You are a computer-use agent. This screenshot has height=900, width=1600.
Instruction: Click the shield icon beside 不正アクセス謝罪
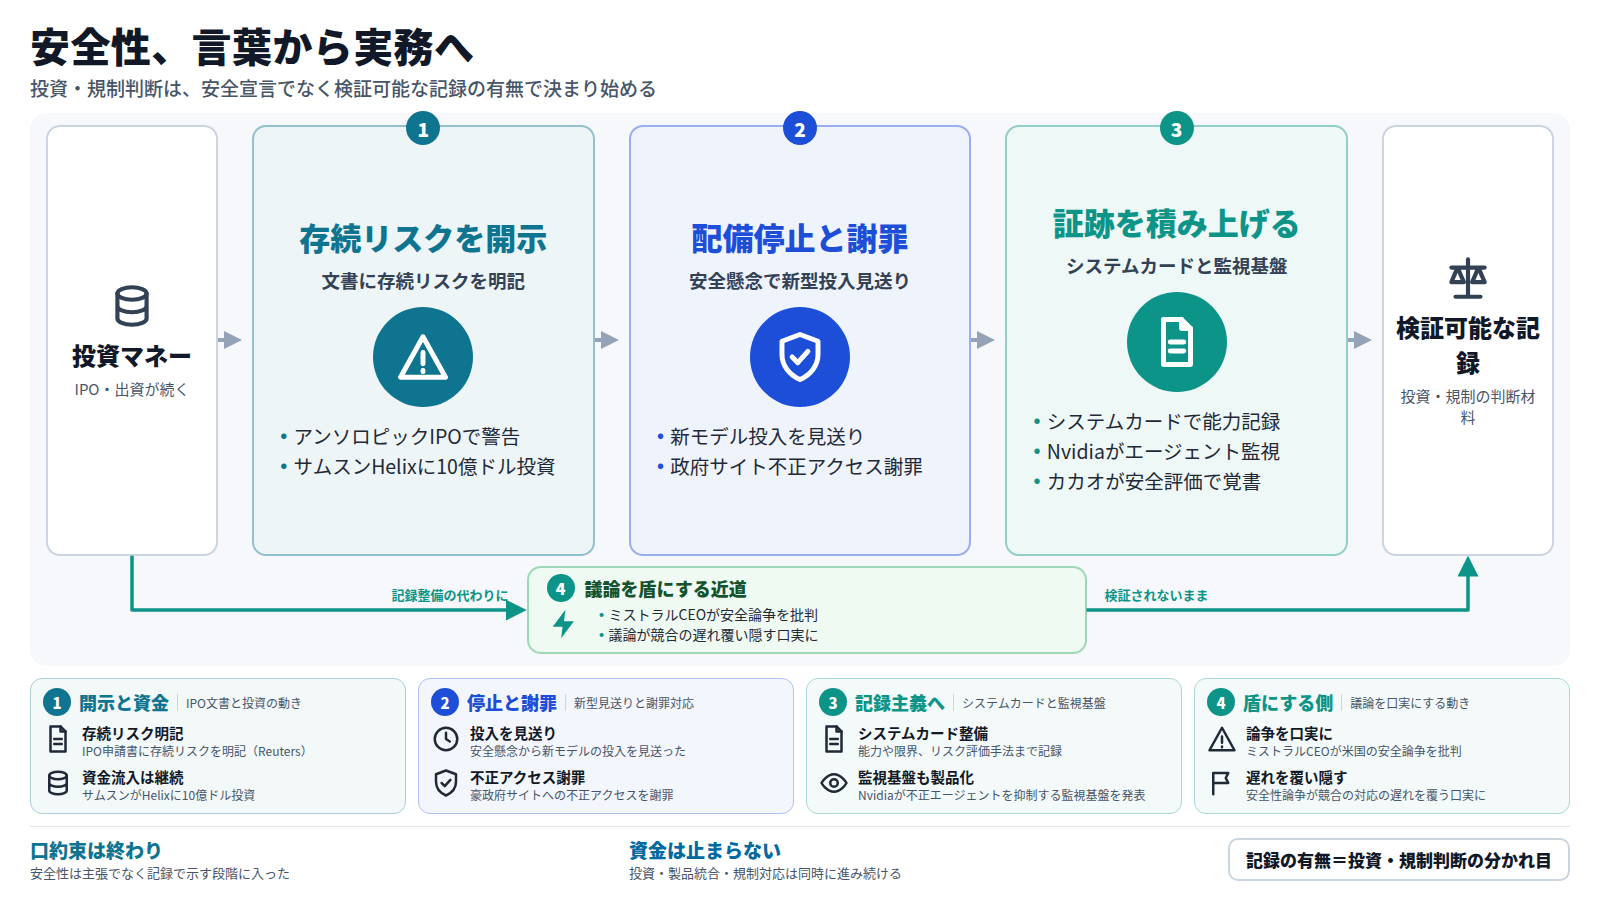coord(446,783)
